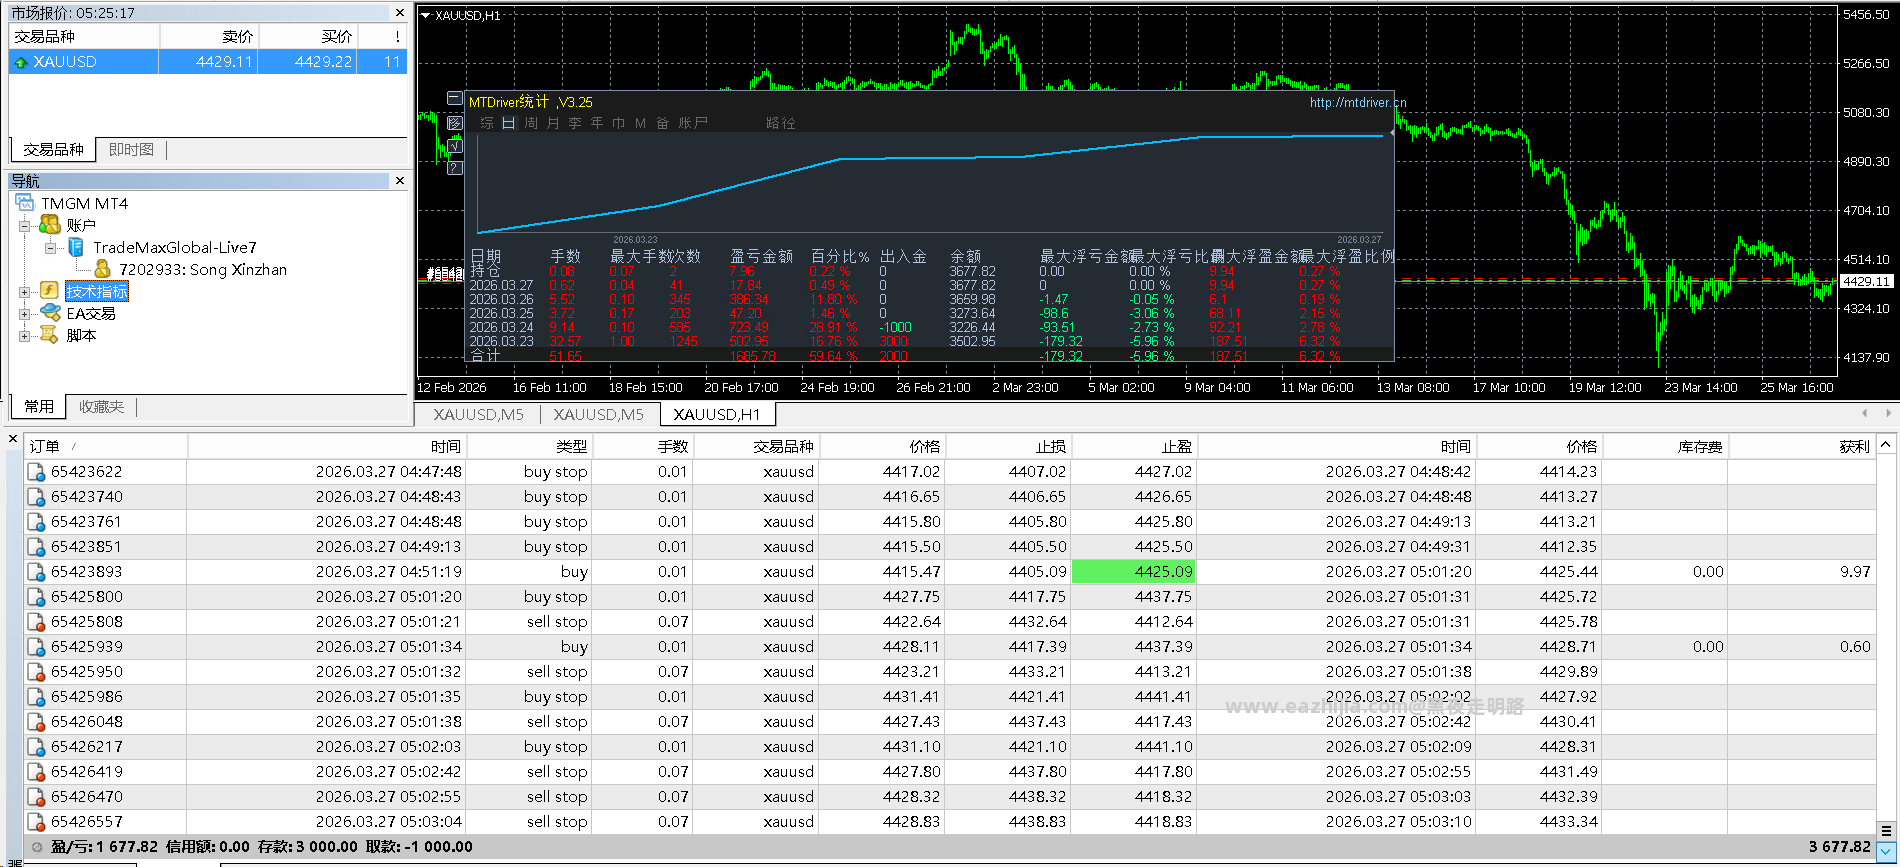Click the 脚本 scroll icon in navigator
This screenshot has height=867, width=1900.
[49, 335]
